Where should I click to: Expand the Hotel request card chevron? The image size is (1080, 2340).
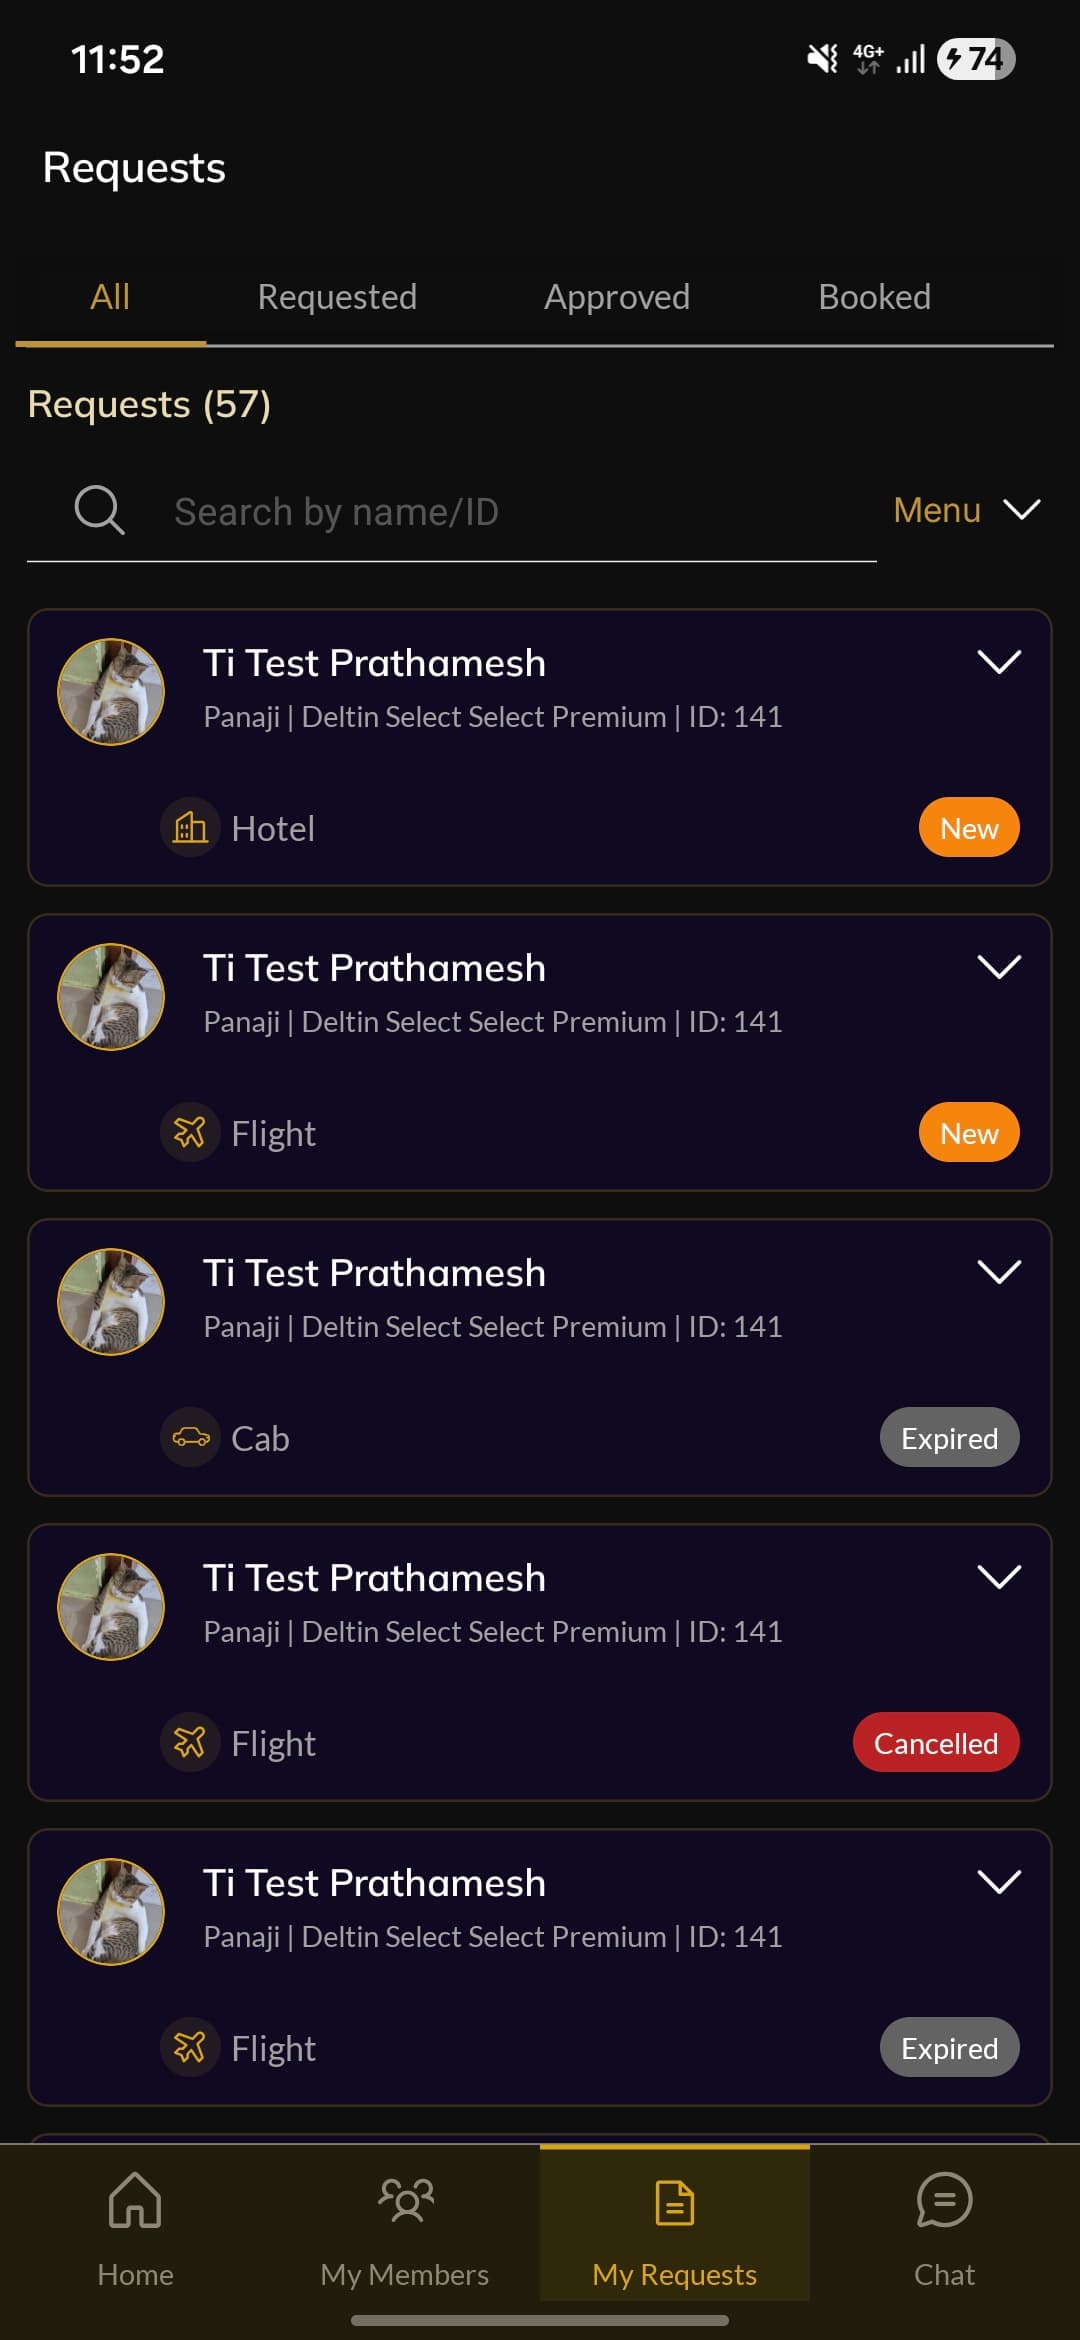[999, 662]
